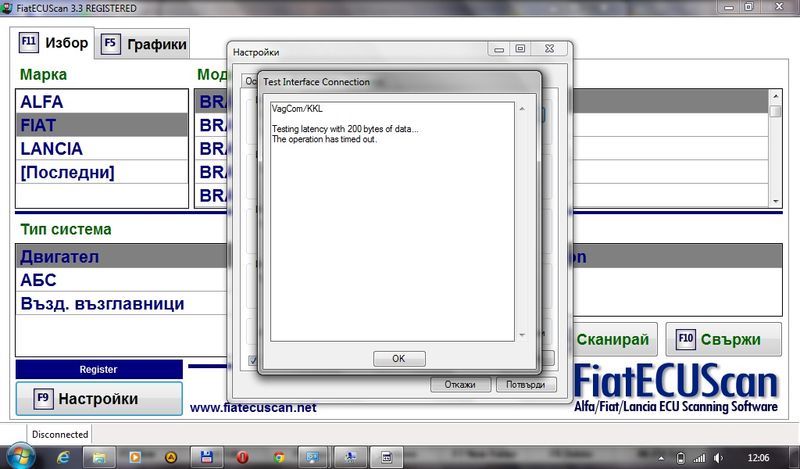Open the www.fiatecuscan.net link
The height and width of the screenshot is (469, 800).
[252, 407]
